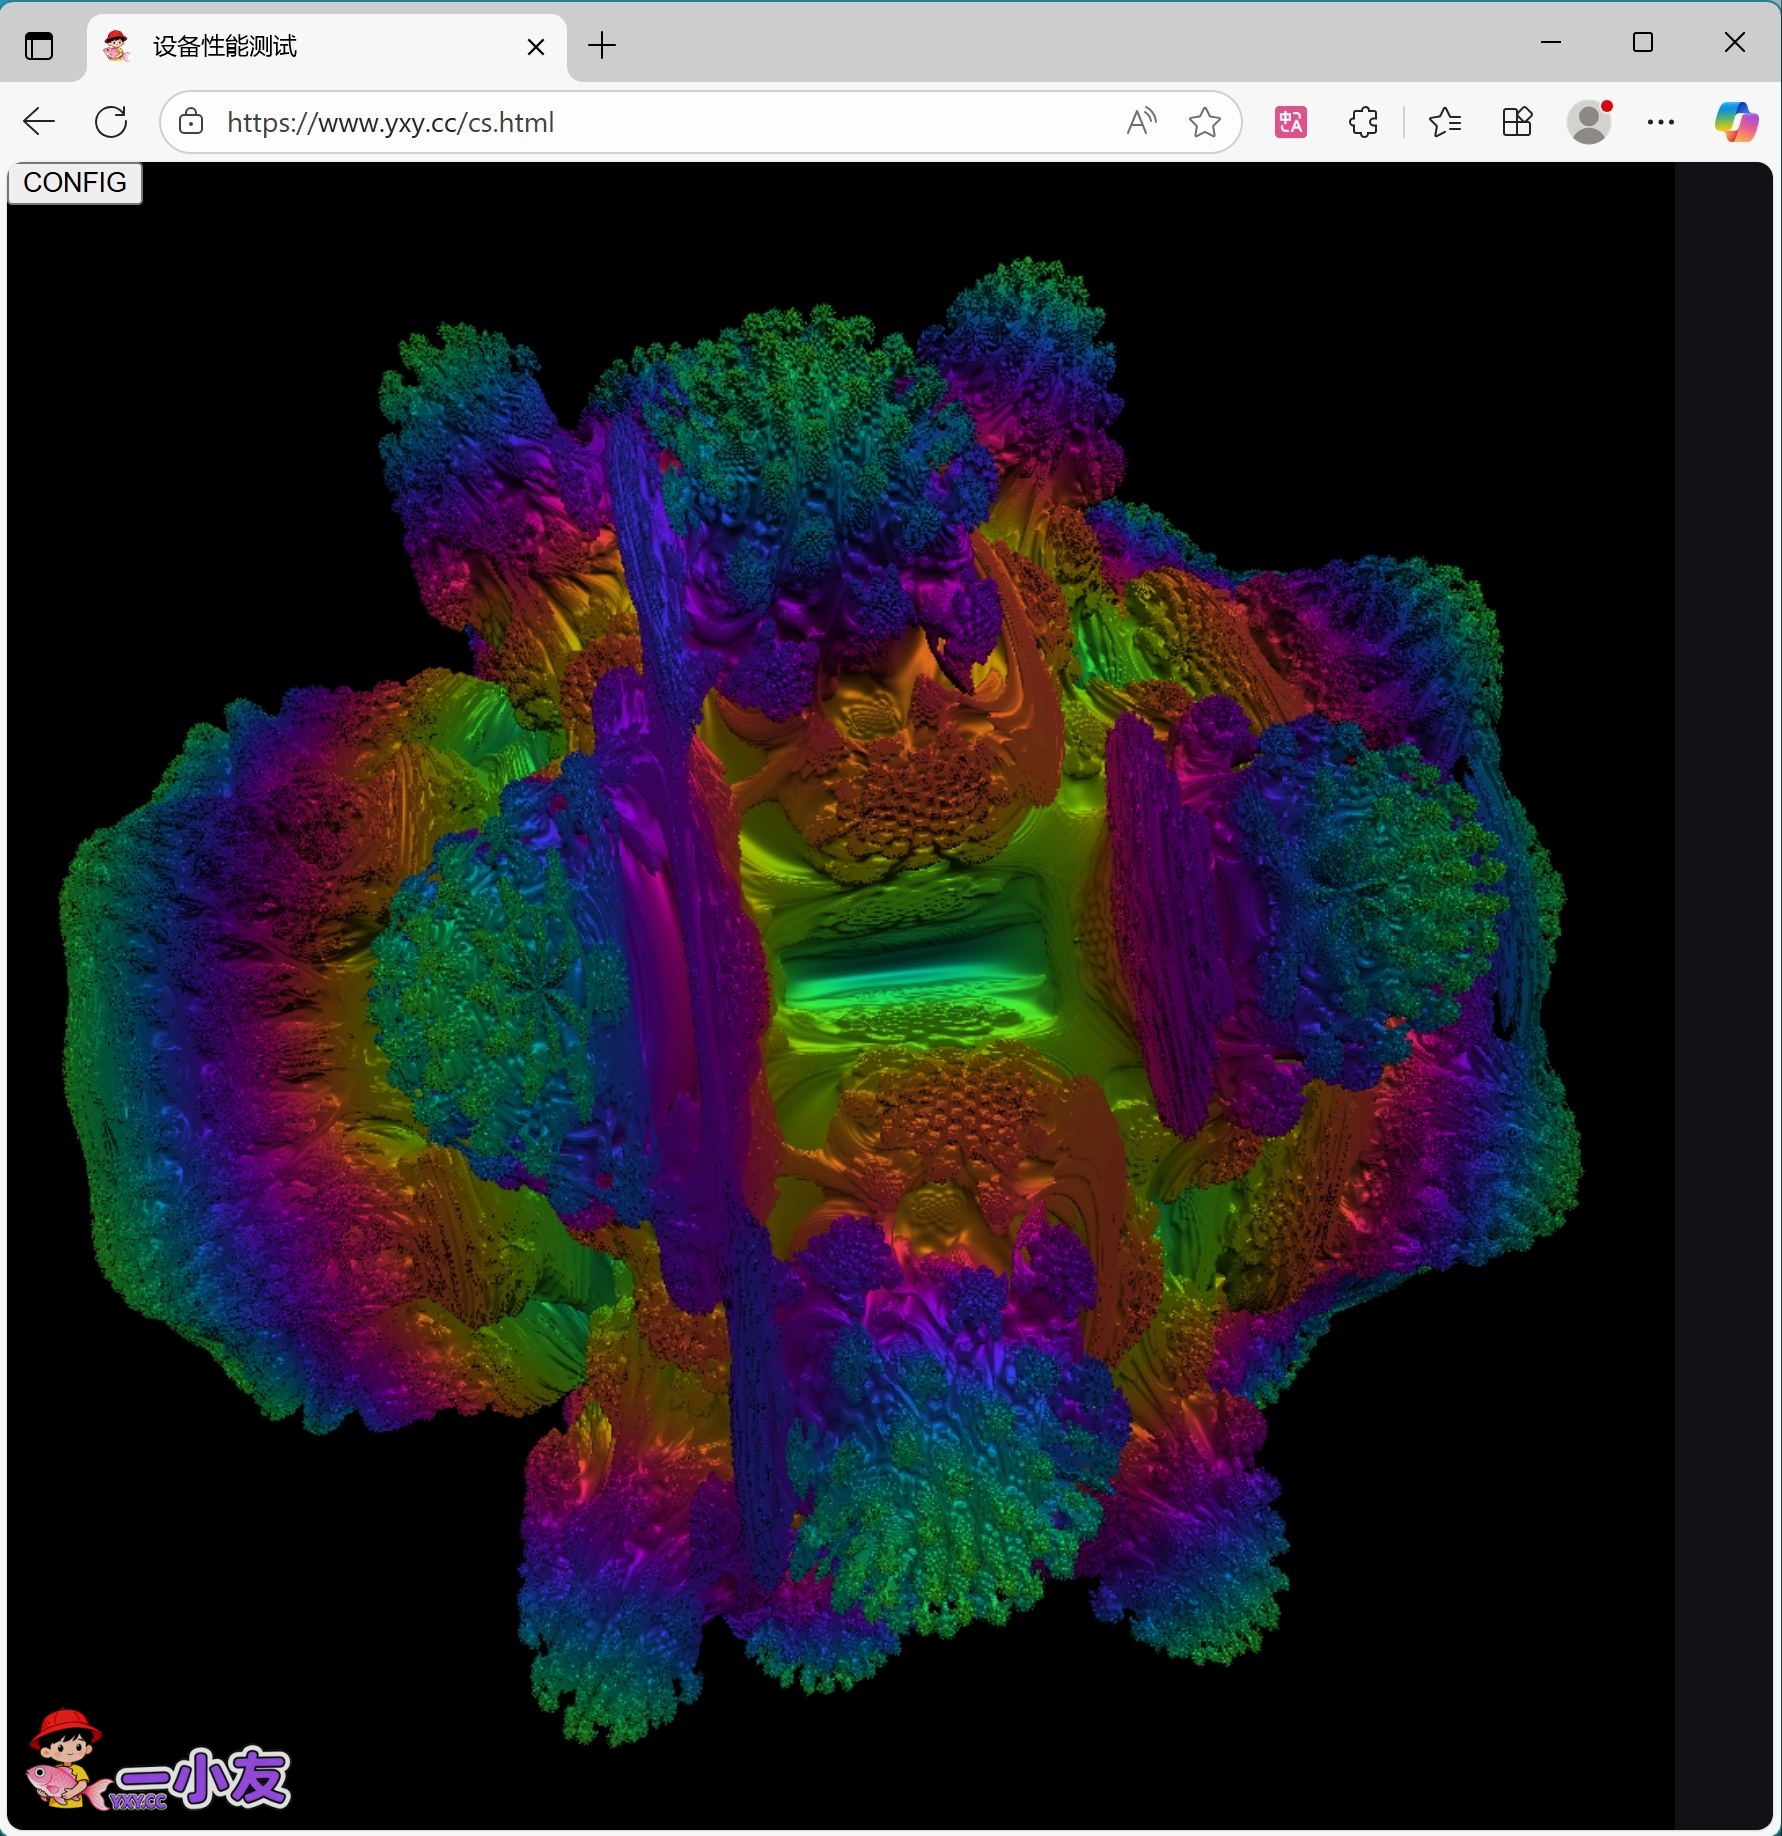This screenshot has height=1836, width=1782.
Task: Go back to the previous page
Action: (39, 122)
